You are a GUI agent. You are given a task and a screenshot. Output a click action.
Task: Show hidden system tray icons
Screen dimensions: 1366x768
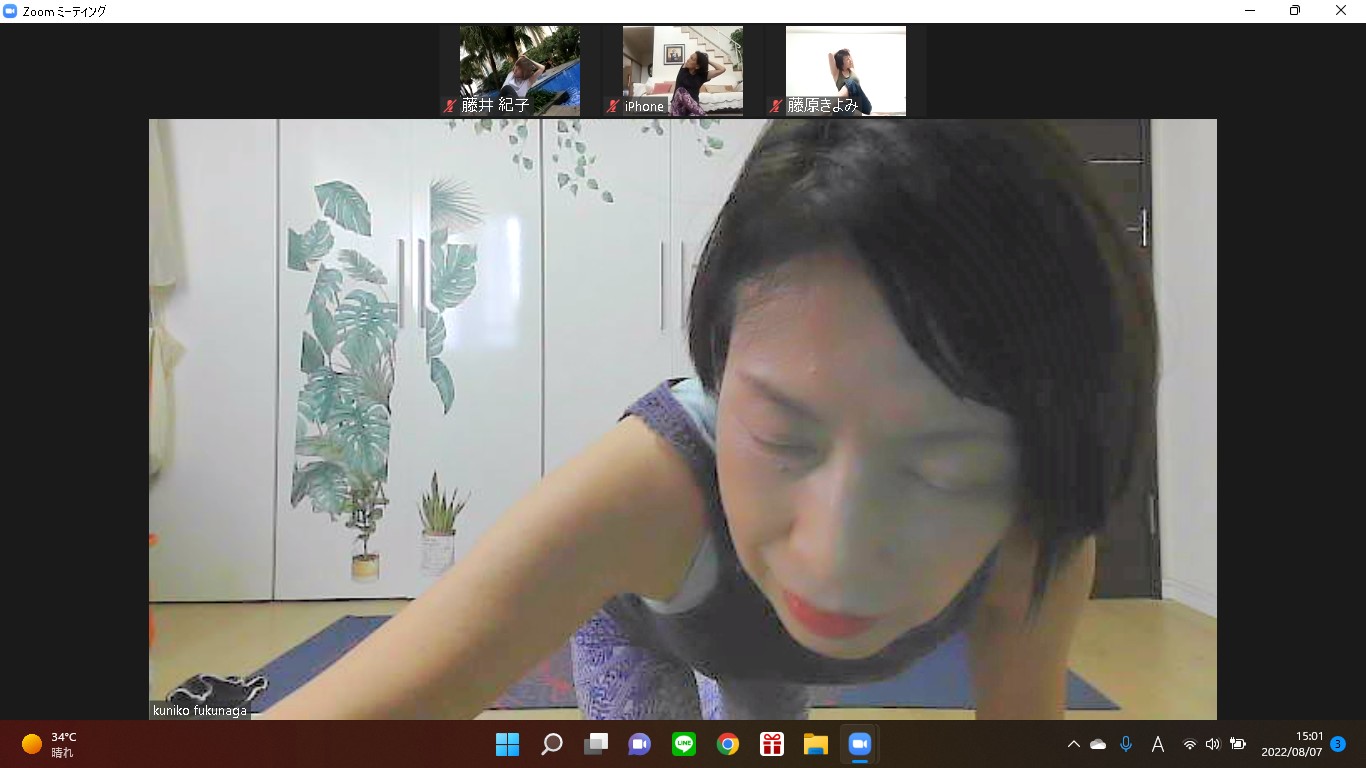1074,744
